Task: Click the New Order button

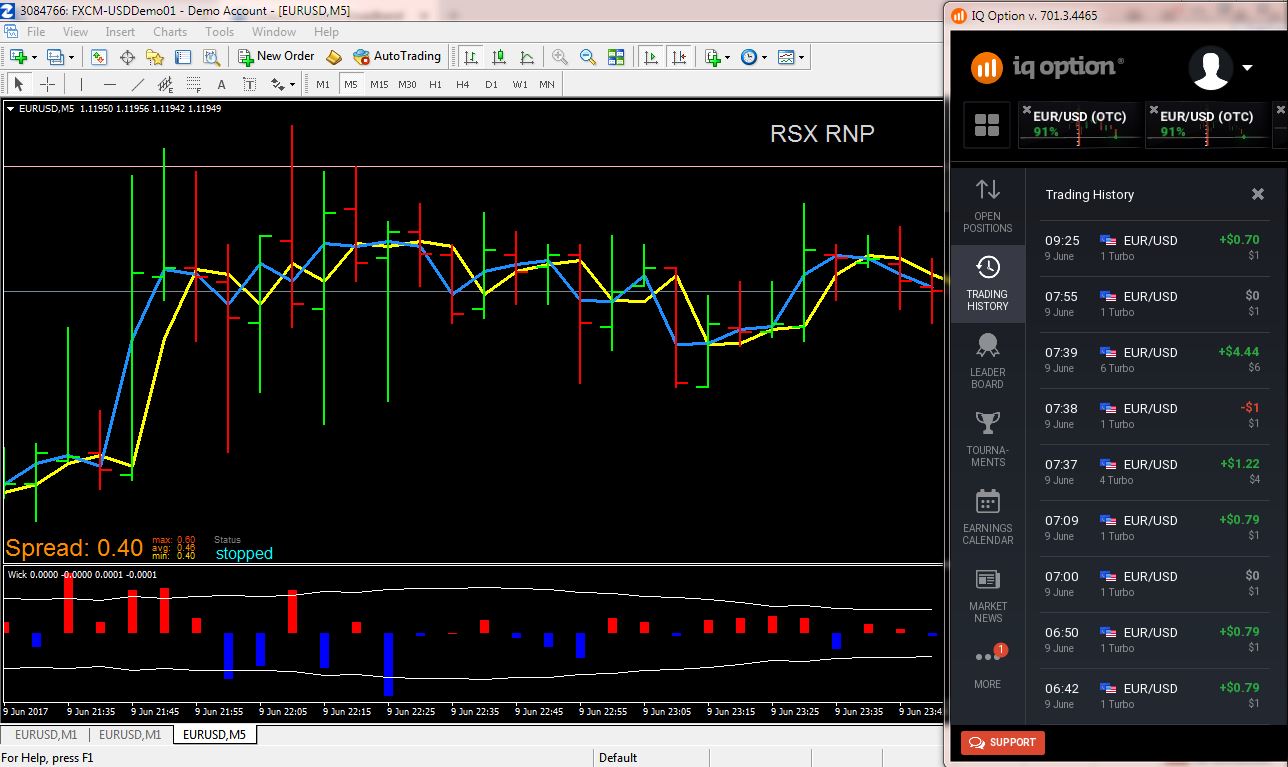Action: point(276,57)
